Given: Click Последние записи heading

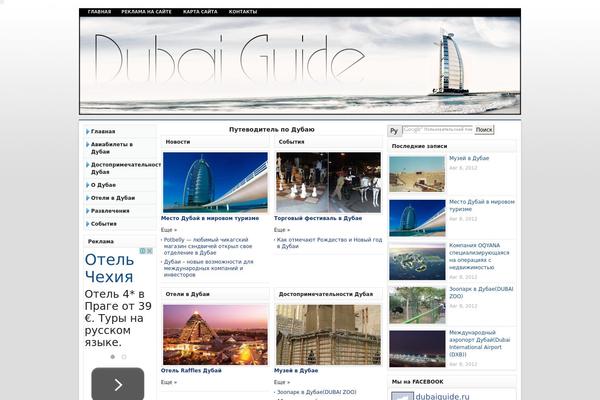Looking at the screenshot, I should click(x=419, y=146).
